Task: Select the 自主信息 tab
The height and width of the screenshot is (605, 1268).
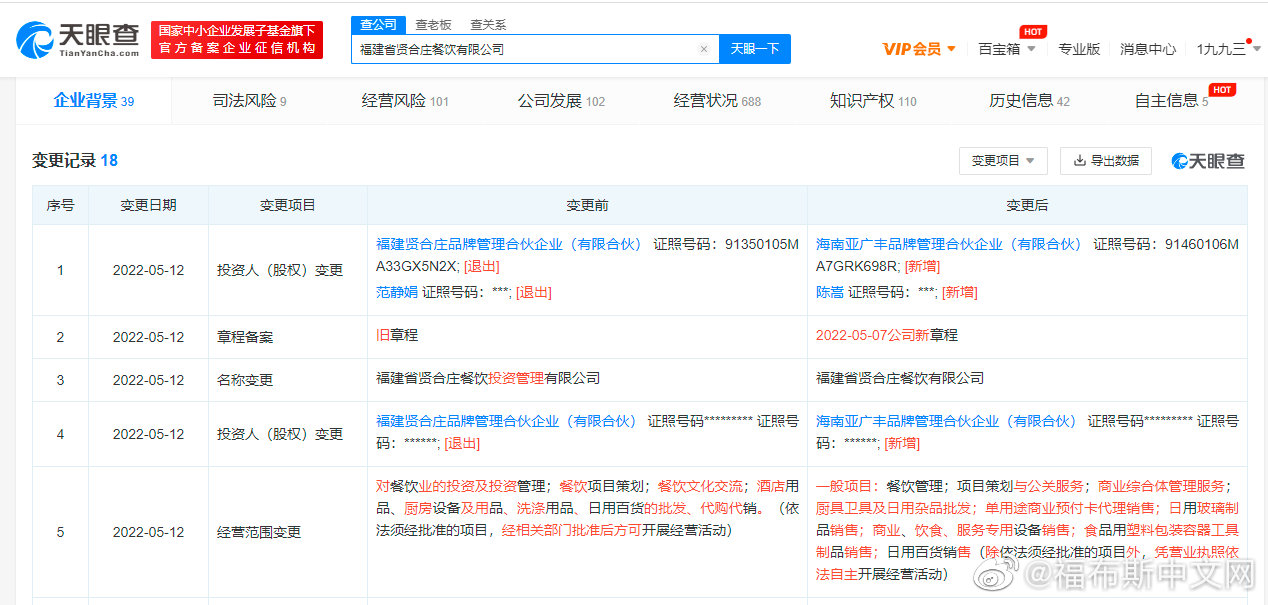Action: [1172, 101]
